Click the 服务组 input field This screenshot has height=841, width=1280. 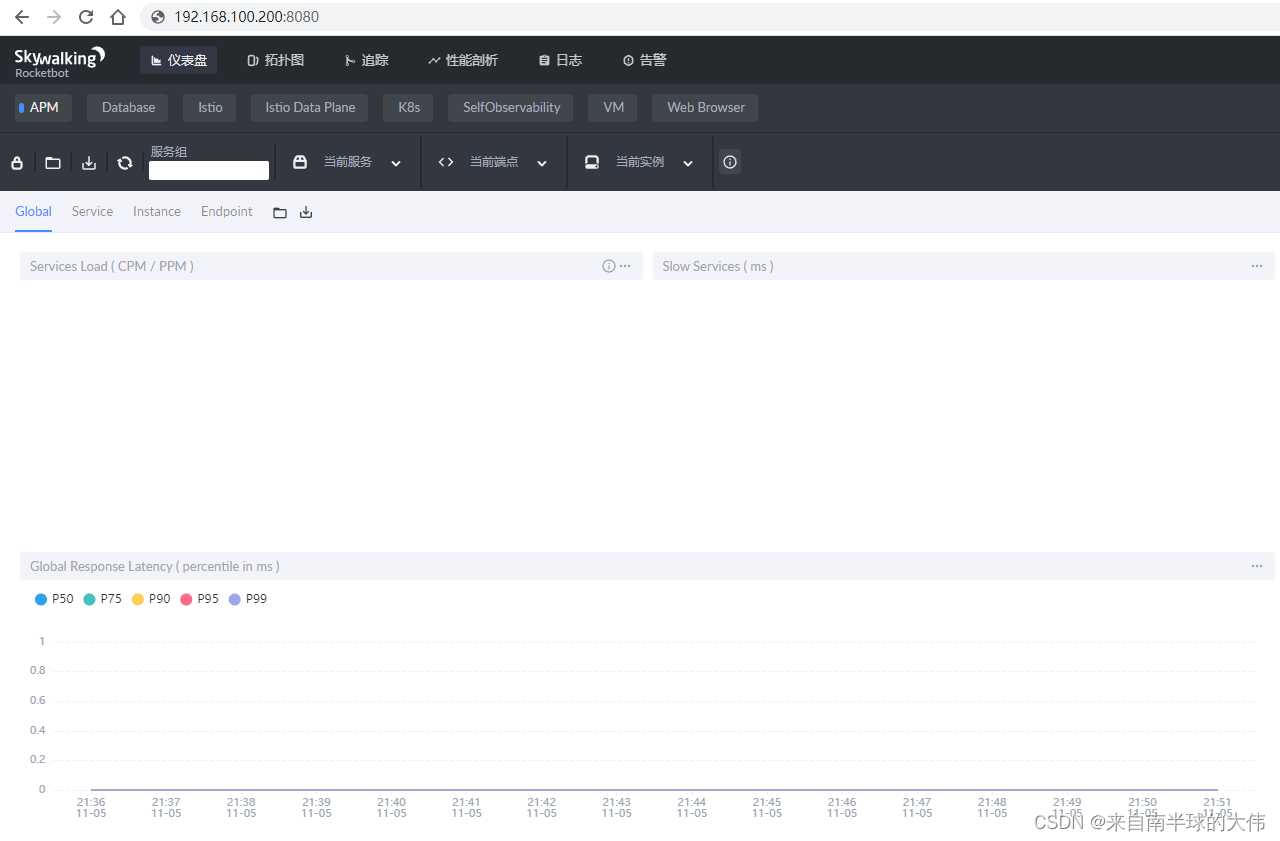click(208, 170)
